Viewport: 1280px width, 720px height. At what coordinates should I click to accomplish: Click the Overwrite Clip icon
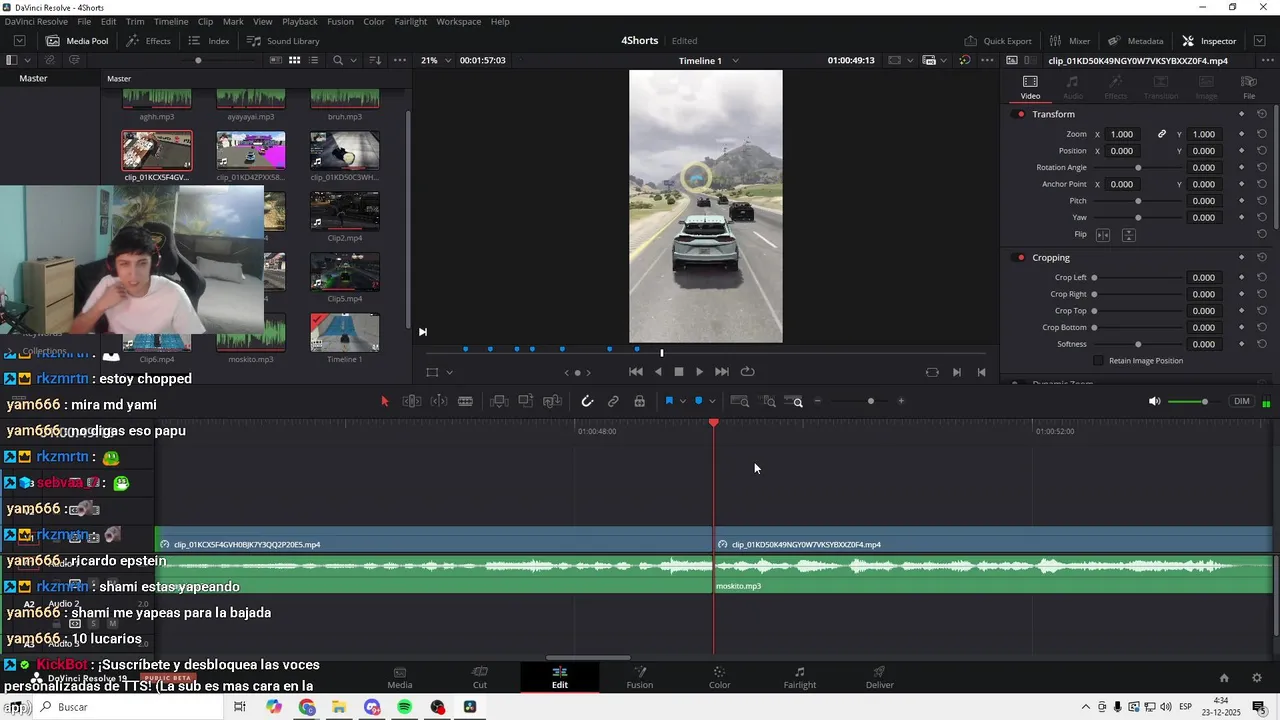pos(525,401)
